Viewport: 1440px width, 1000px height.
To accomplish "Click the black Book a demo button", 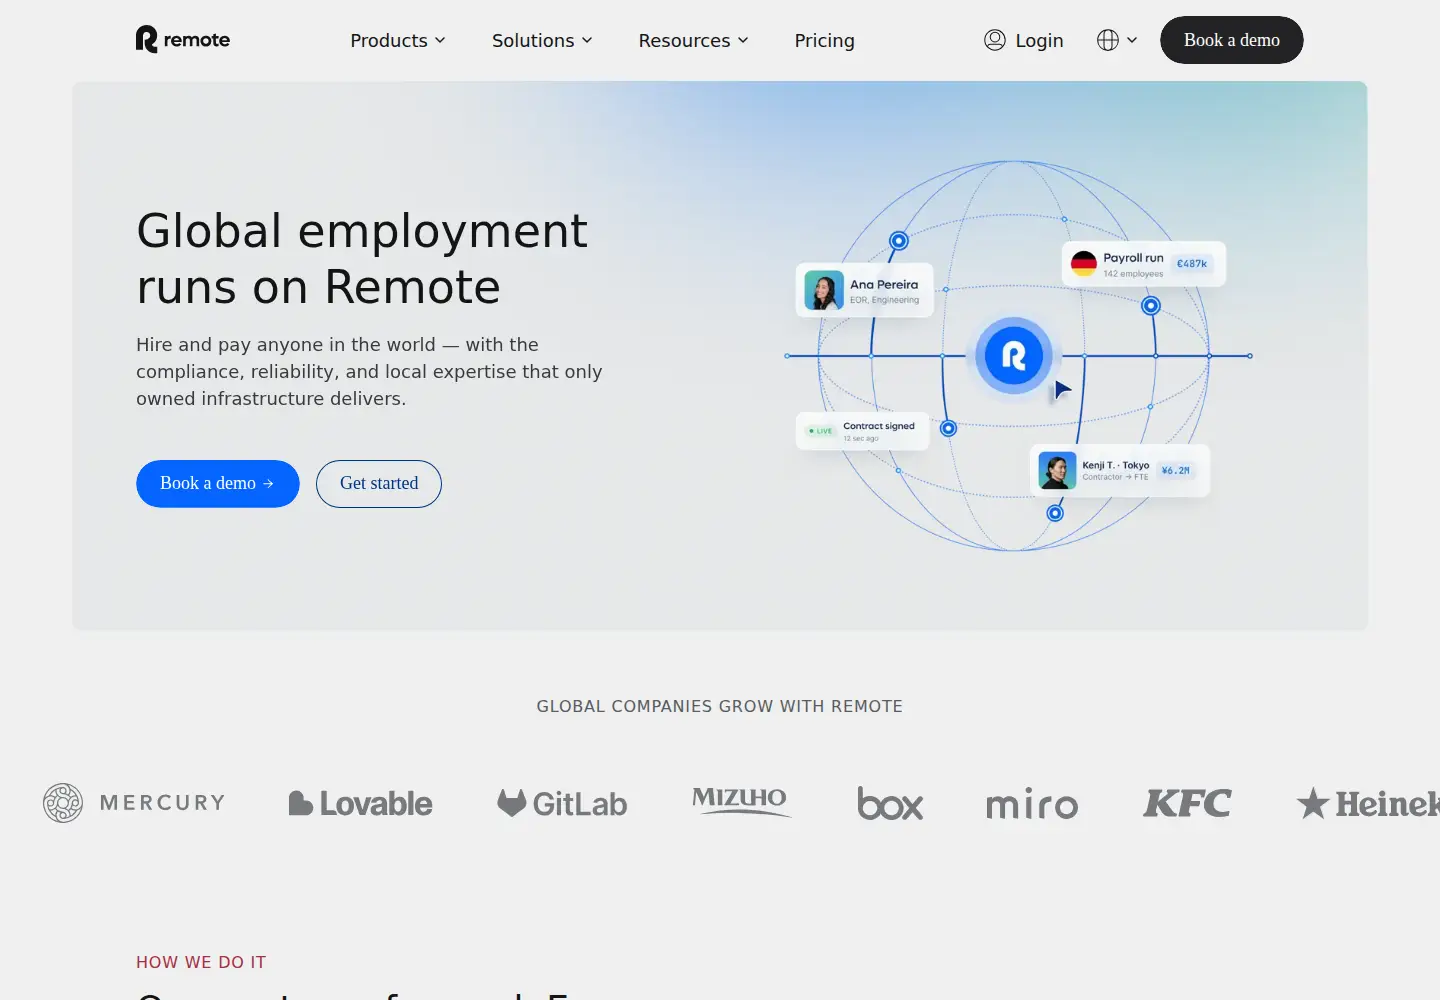I will [x=1231, y=40].
